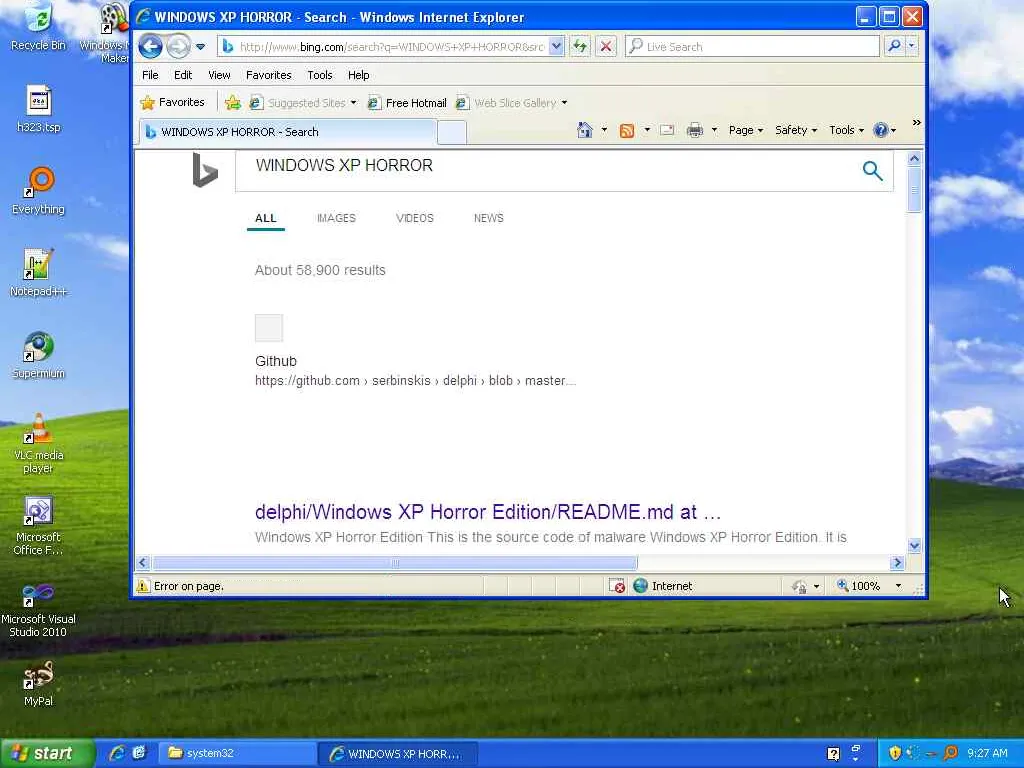1024x768 pixels.
Task: Open the command bar Tools dropdown
Action: pos(846,130)
